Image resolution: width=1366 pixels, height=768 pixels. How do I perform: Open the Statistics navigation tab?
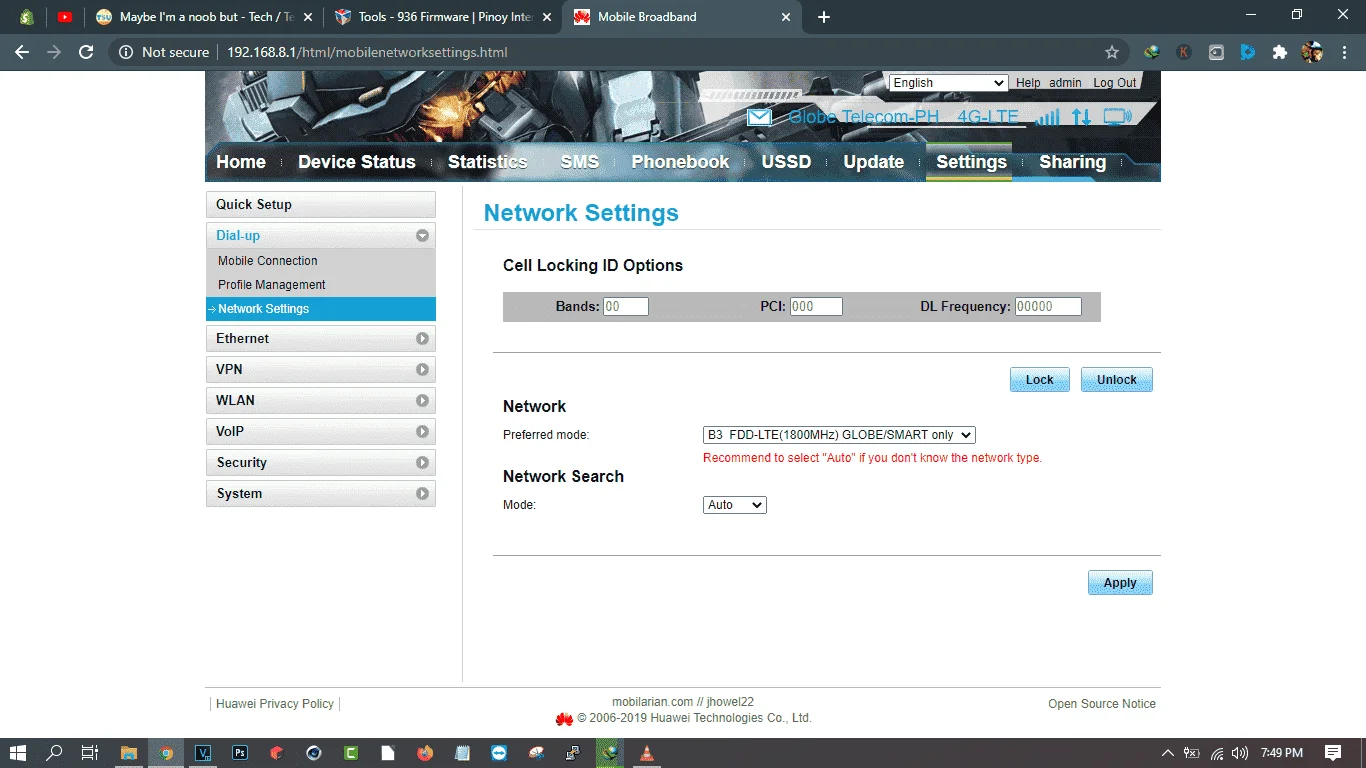pyautogui.click(x=488, y=162)
